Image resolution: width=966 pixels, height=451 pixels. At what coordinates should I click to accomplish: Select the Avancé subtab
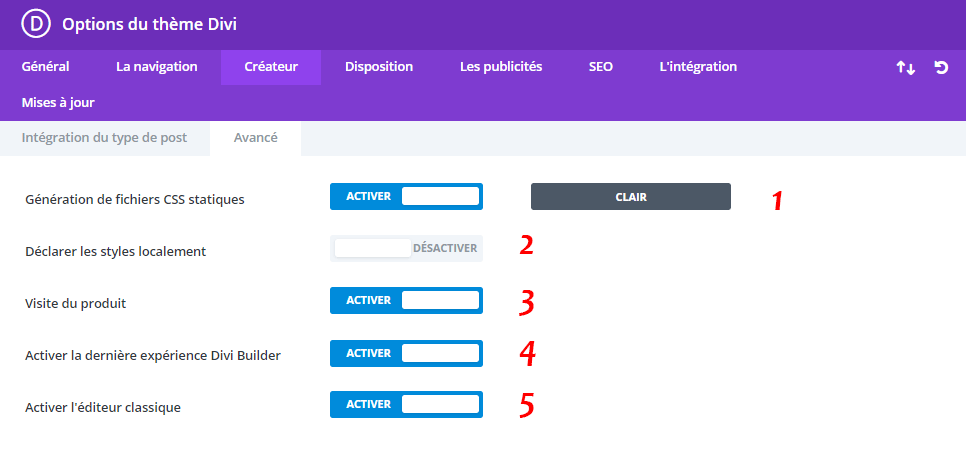[256, 138]
